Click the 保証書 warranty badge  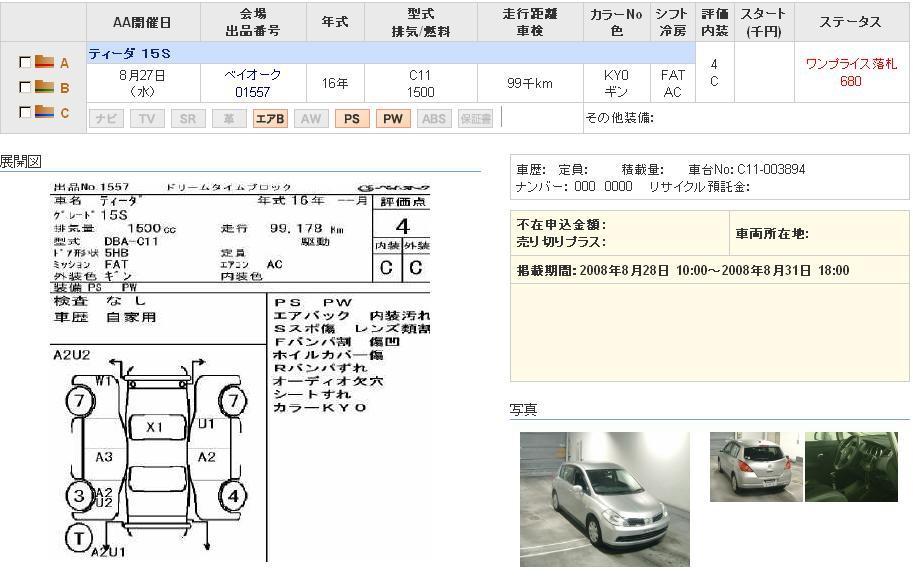475,119
